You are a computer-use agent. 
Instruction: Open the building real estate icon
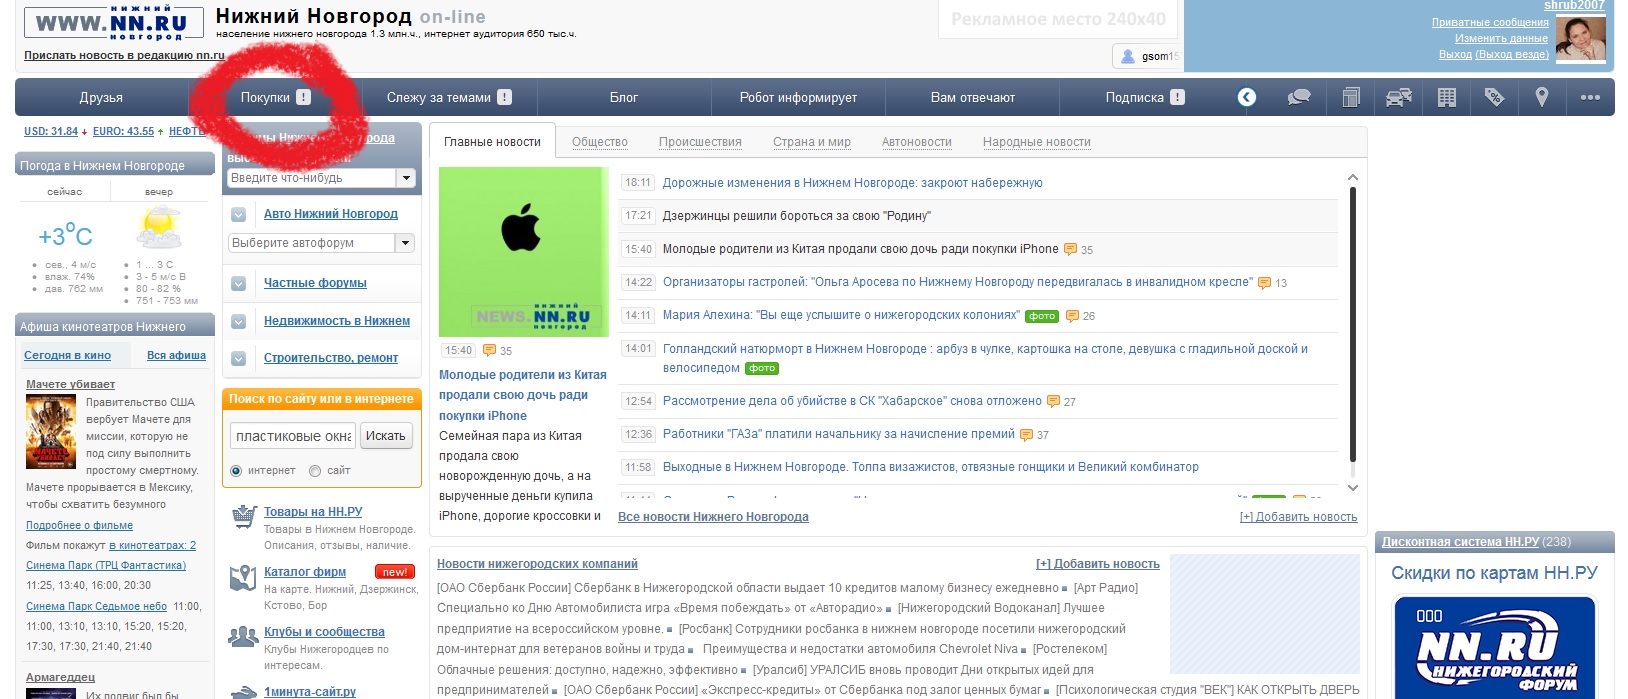(1446, 97)
